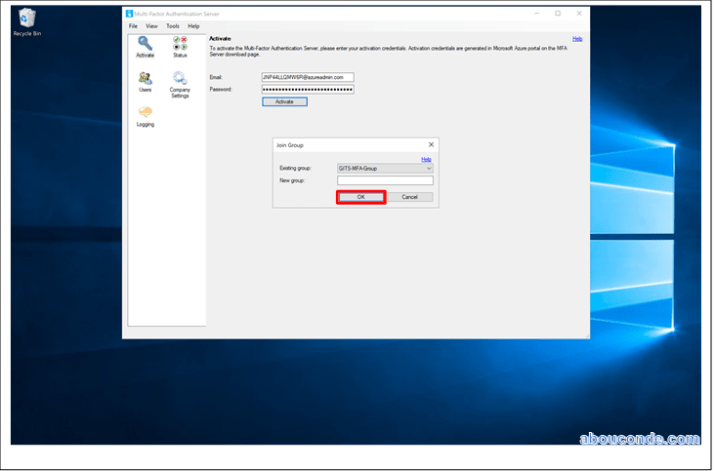Click the Help link in Join Group dialog

(426, 159)
